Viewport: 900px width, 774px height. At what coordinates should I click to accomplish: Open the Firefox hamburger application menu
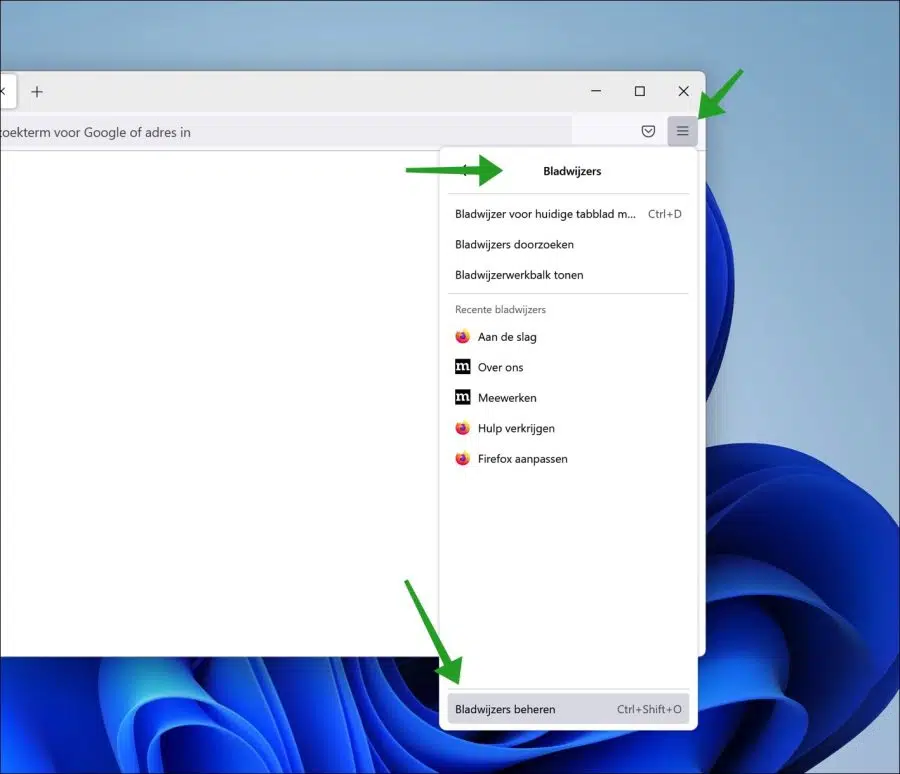tap(682, 131)
